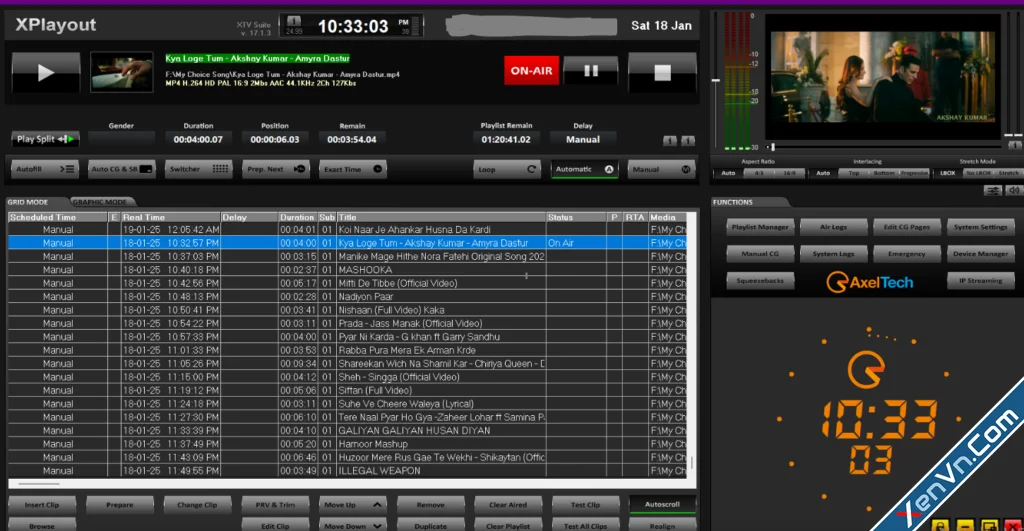The image size is (1024, 531).
Task: Click the red ON-AIR indicator button
Action: (532, 71)
